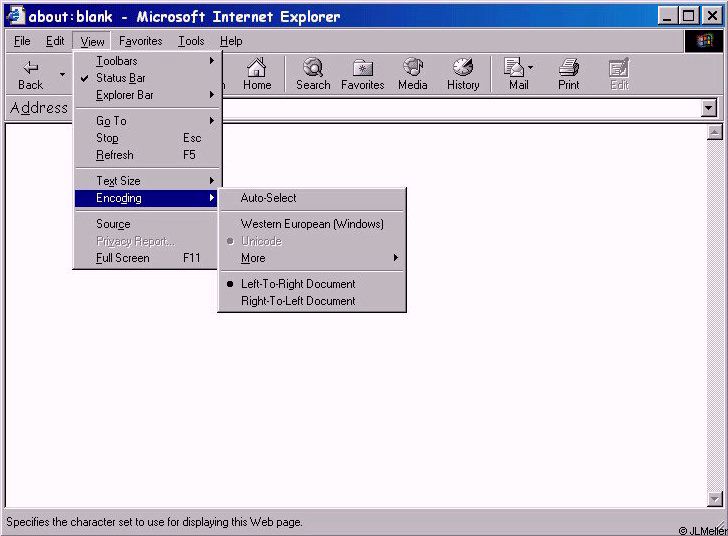Viewport: 728px width, 536px height.
Task: Select Western European (Windows) encoding
Action: 312,224
